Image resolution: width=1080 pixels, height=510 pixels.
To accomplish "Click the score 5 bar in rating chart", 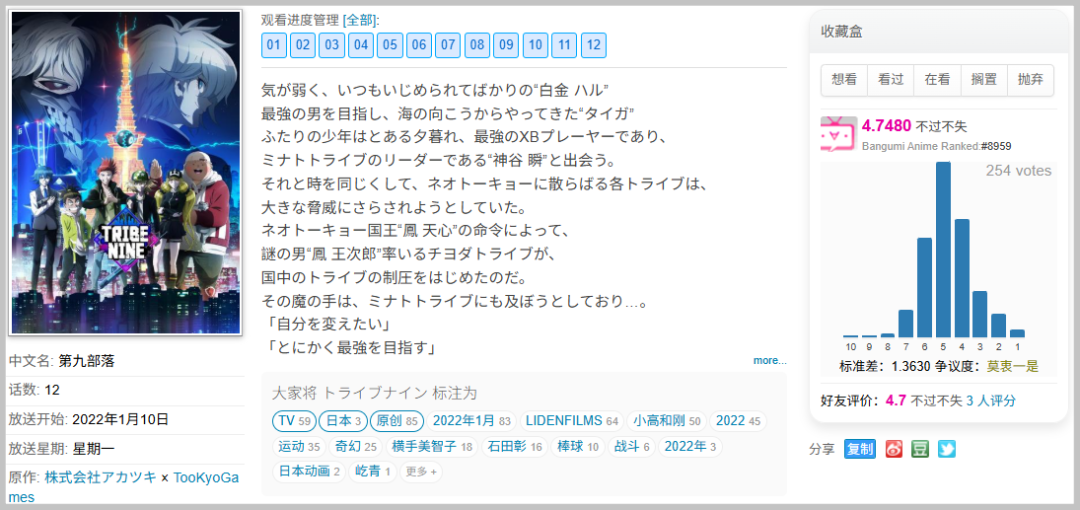I will coord(944,249).
